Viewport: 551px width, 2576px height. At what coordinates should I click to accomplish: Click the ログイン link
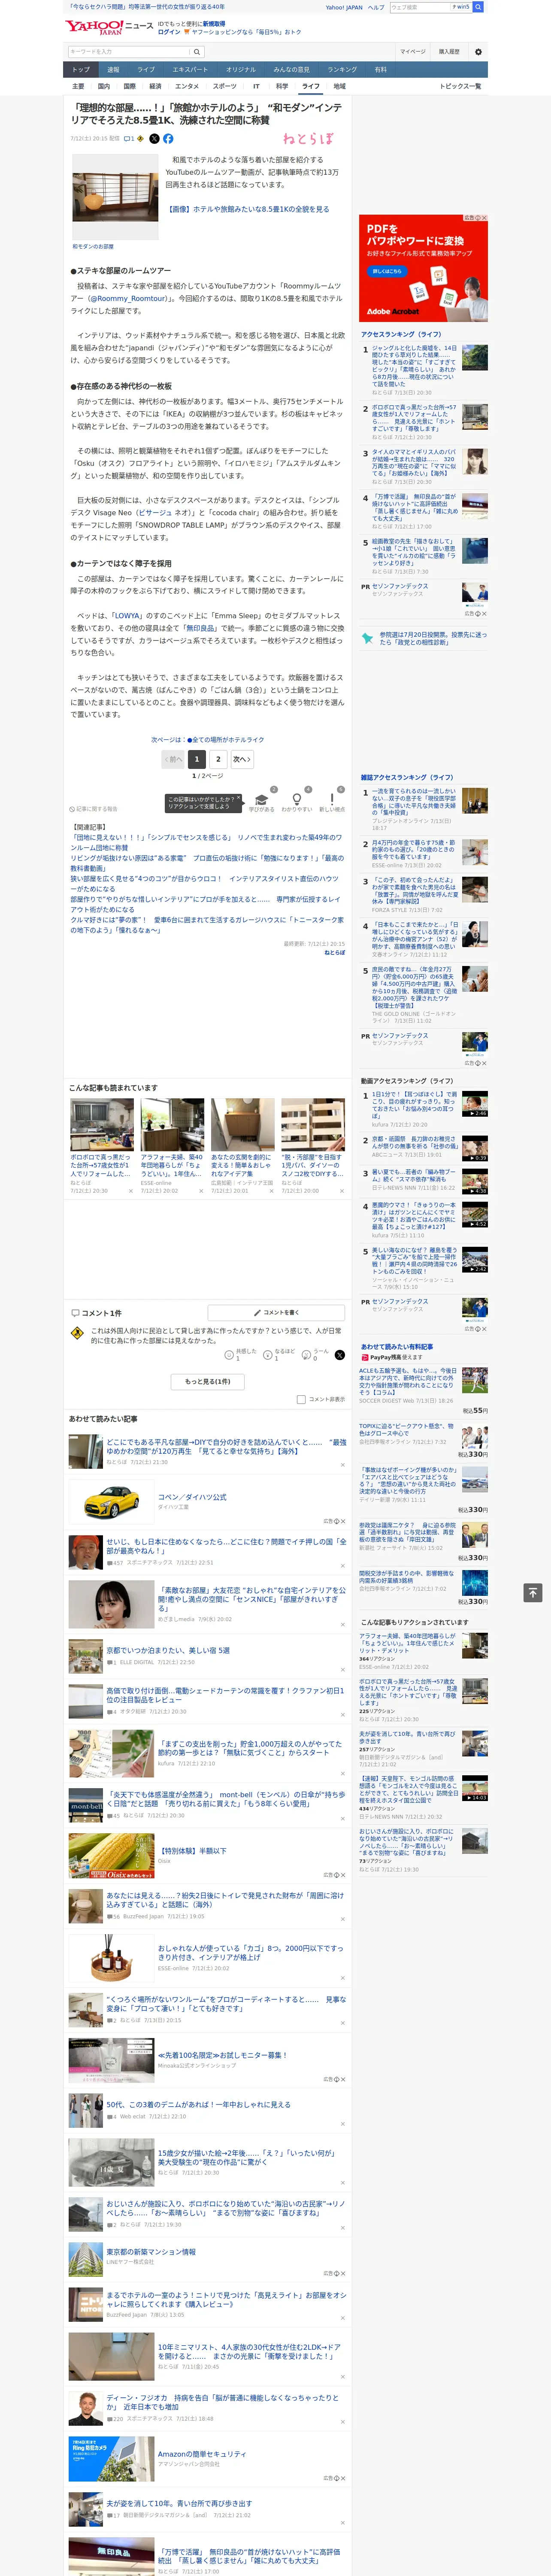(x=169, y=32)
